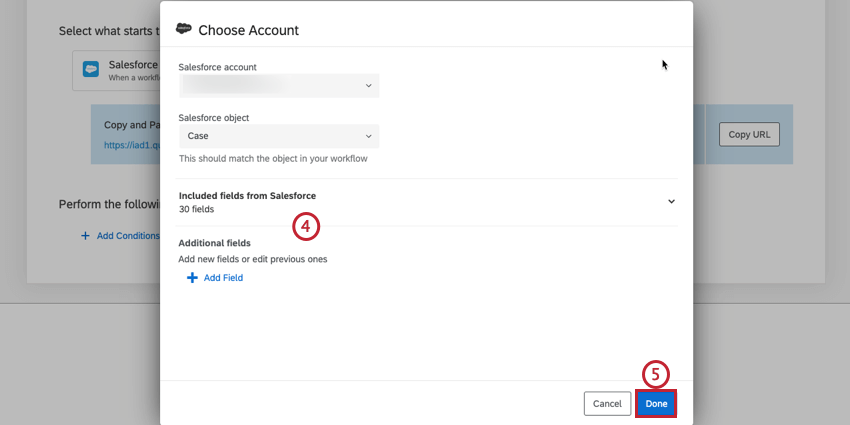Click the plus icon beside Add Conditions
The width and height of the screenshot is (850, 425).
[x=86, y=236]
